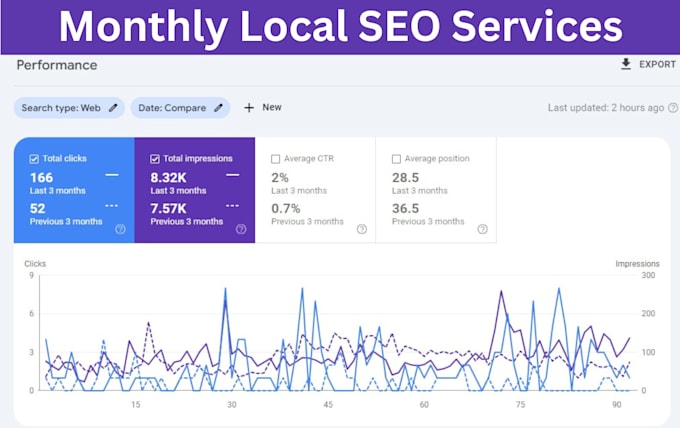Screen dimensions: 680x428
Task: Open help icon in Total clicks card
Action: (x=120, y=229)
